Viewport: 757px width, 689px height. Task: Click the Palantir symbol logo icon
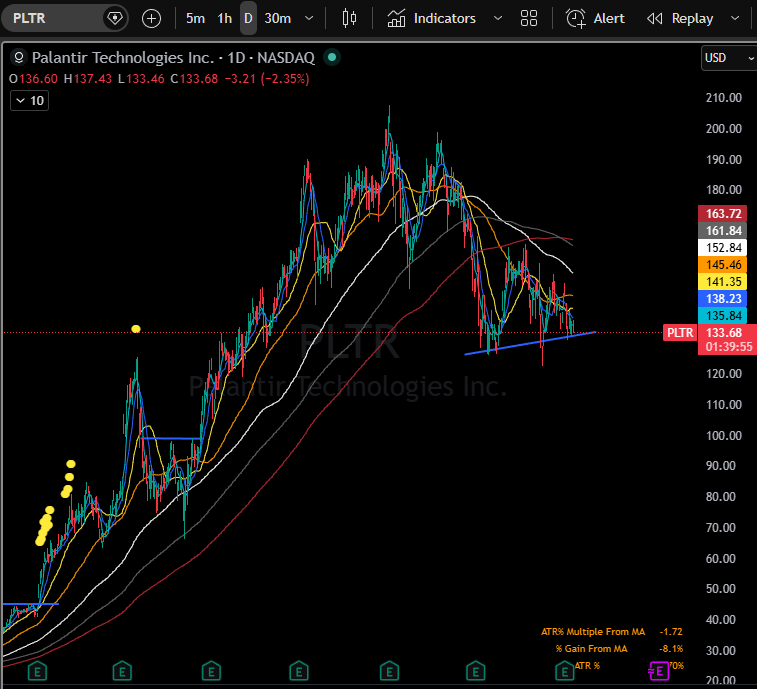pyautogui.click(x=18, y=57)
